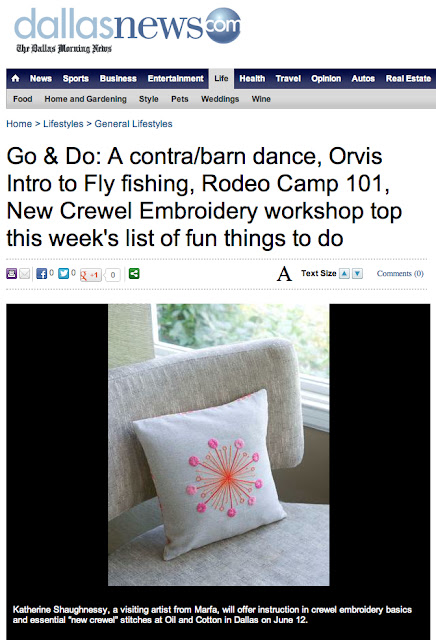Go to Real Estate section

[x=408, y=78]
